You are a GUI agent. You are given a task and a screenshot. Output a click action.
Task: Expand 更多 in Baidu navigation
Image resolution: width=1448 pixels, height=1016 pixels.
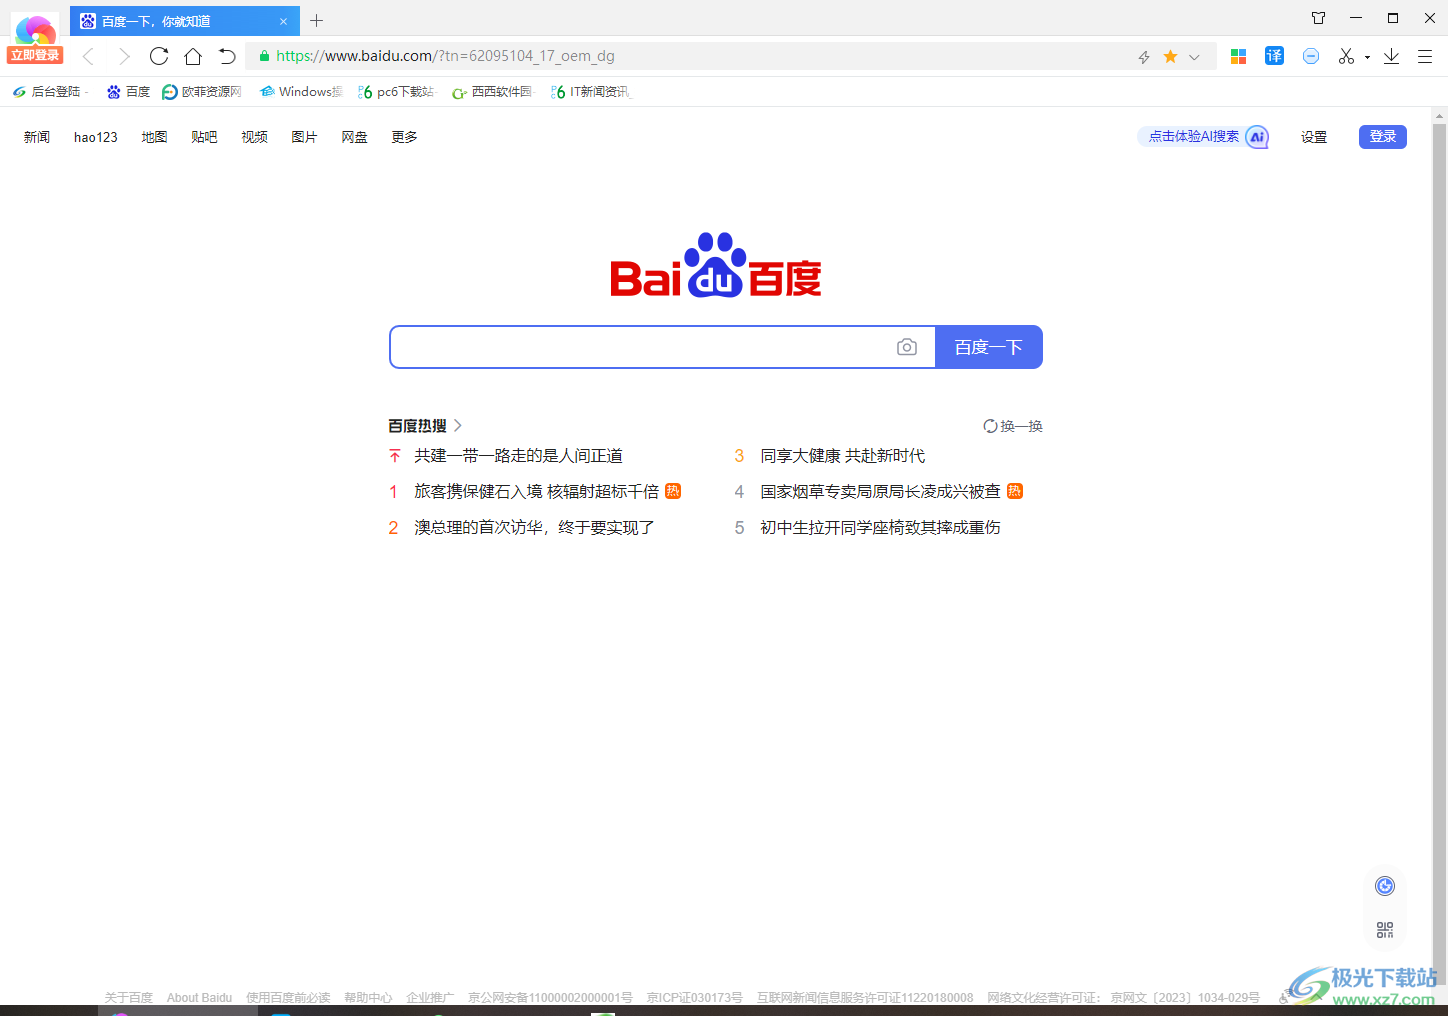(x=404, y=137)
